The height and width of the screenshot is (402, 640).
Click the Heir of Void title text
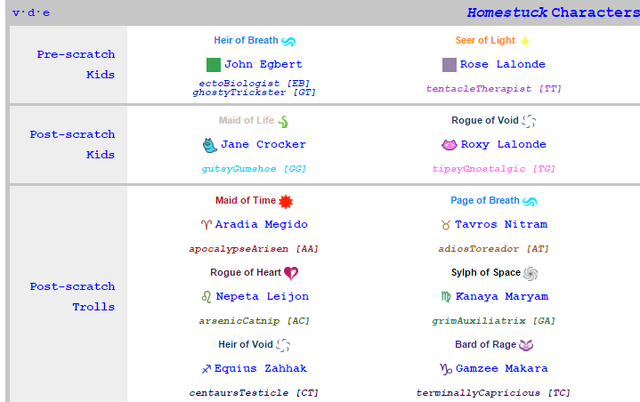[x=245, y=344]
